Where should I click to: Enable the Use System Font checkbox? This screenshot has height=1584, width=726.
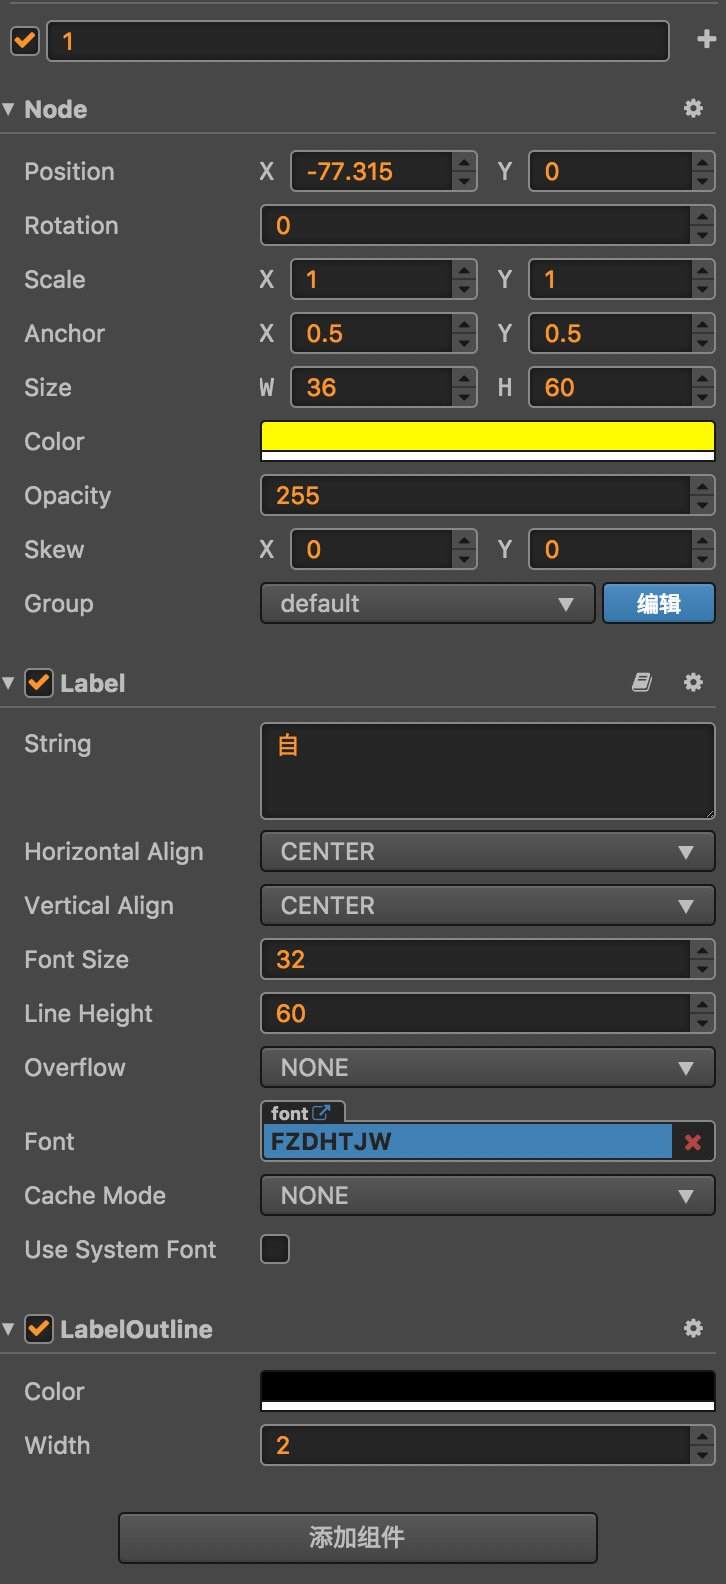pos(275,1249)
